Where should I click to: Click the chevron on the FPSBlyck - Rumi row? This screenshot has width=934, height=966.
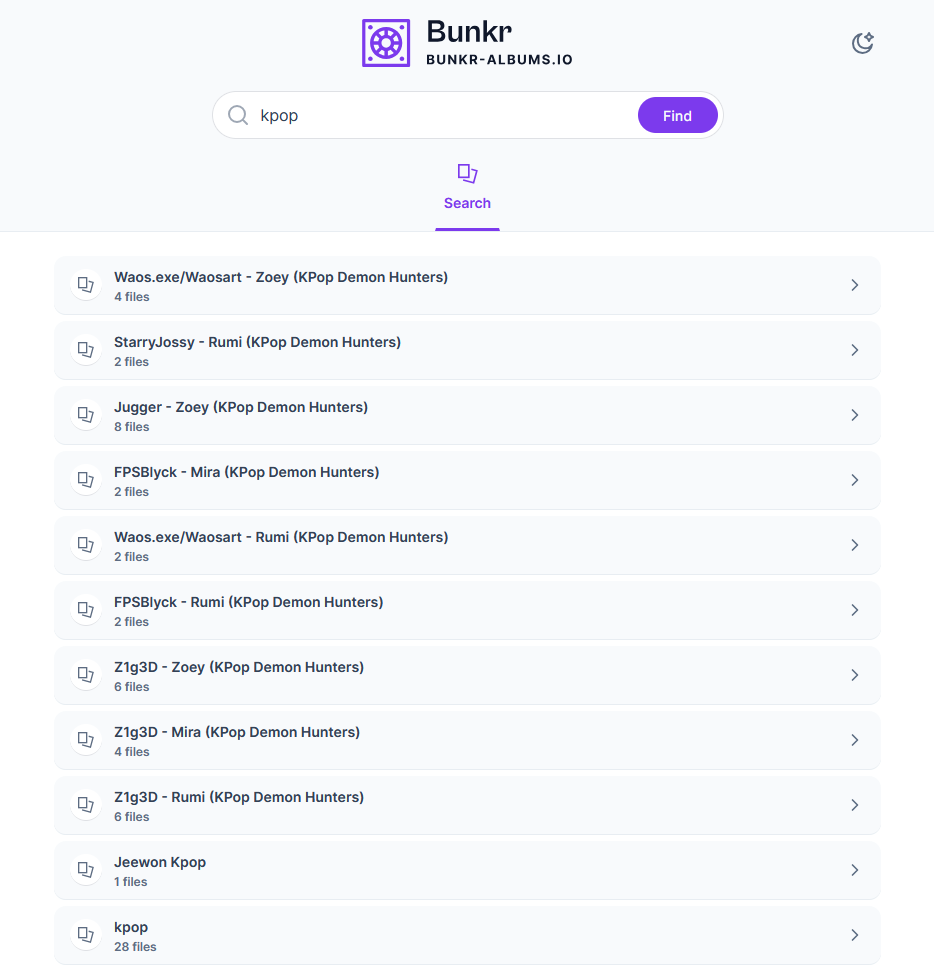click(855, 610)
